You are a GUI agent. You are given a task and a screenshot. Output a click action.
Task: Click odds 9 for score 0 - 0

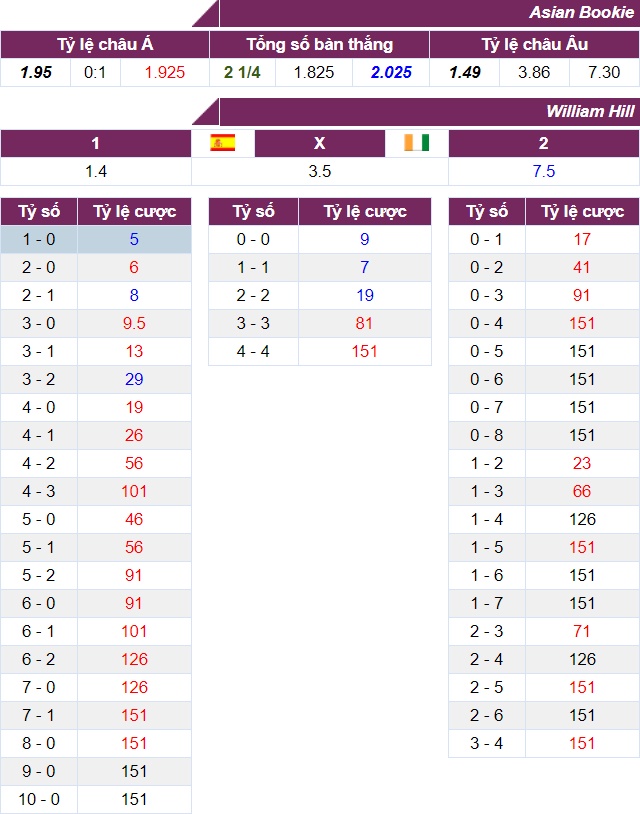tap(365, 240)
